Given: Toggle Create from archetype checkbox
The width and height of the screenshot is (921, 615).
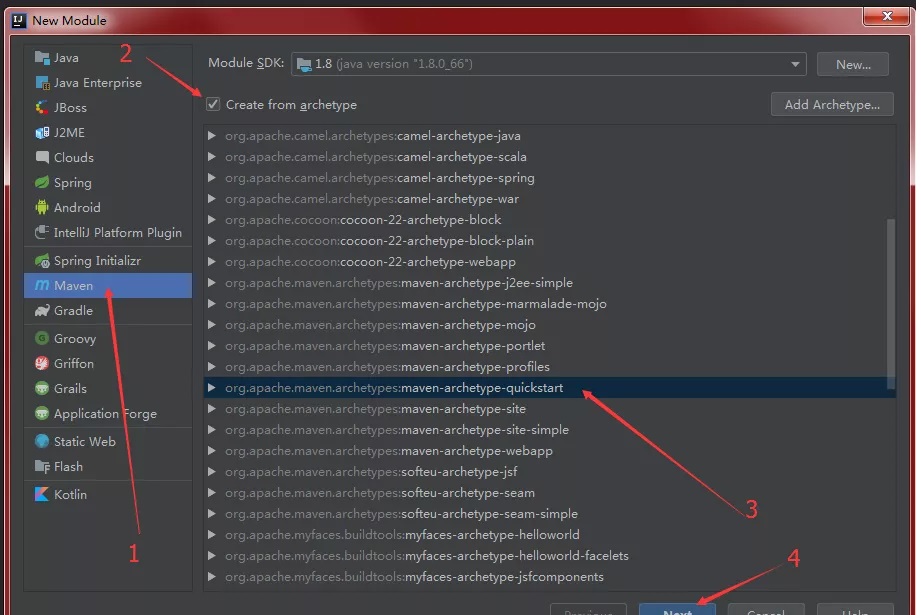Looking at the screenshot, I should pyautogui.click(x=213, y=105).
